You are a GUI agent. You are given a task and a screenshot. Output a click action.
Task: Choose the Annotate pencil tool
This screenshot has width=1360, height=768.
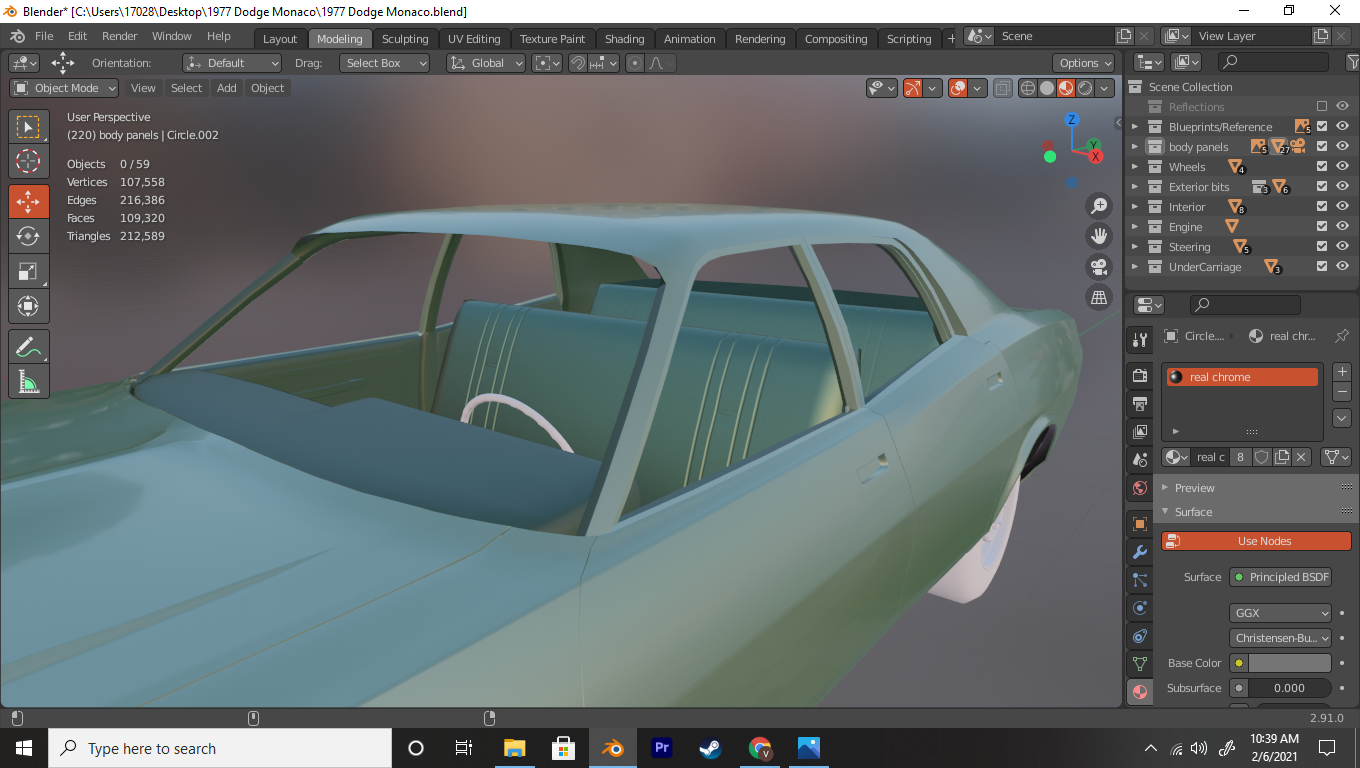(x=29, y=346)
